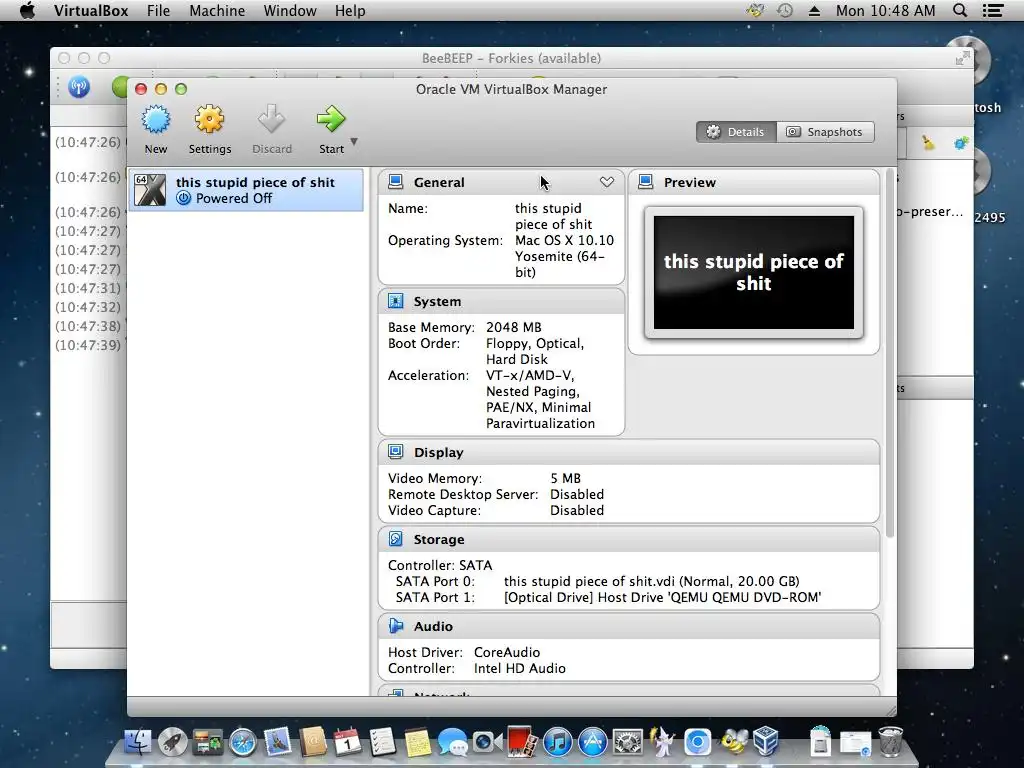Open Launchpad from the Dock
This screenshot has height=768, width=1024.
[x=172, y=743]
